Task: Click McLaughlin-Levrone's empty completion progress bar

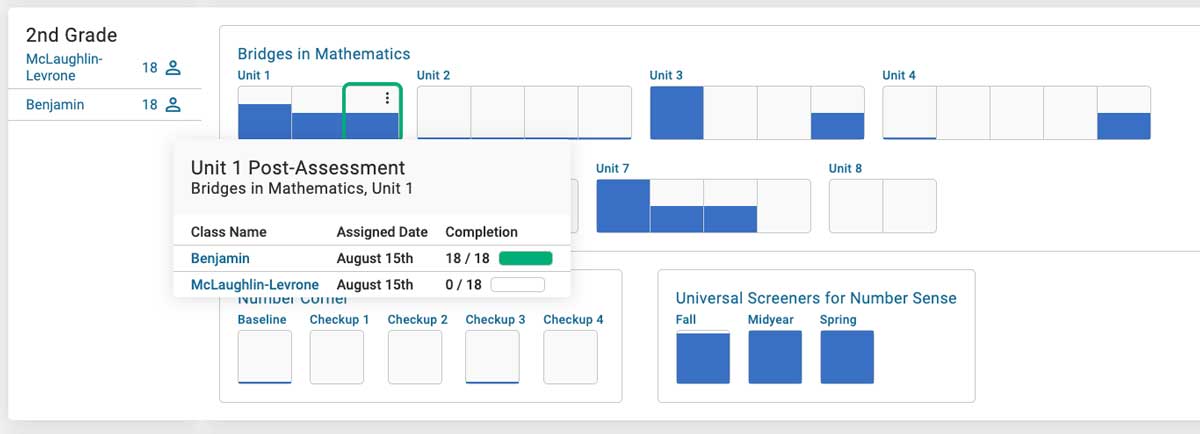Action: pos(517,285)
